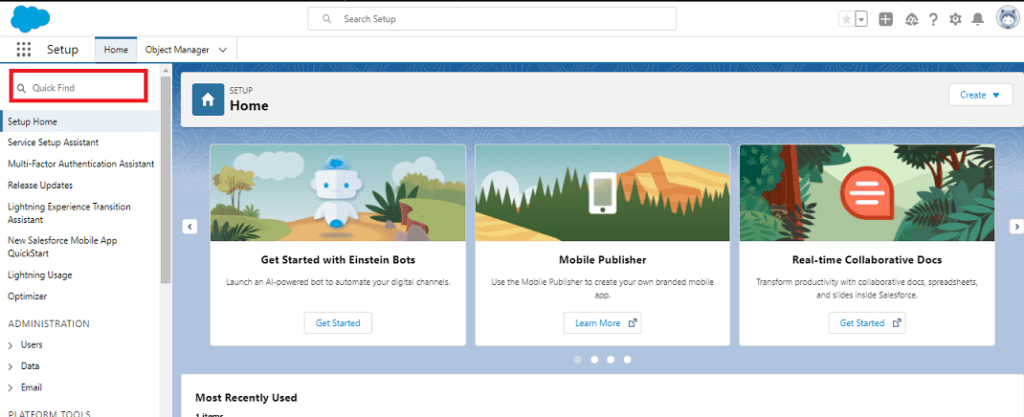Screen dimensions: 1024x417
Task: Select the first carousel page dot
Action: click(577, 360)
